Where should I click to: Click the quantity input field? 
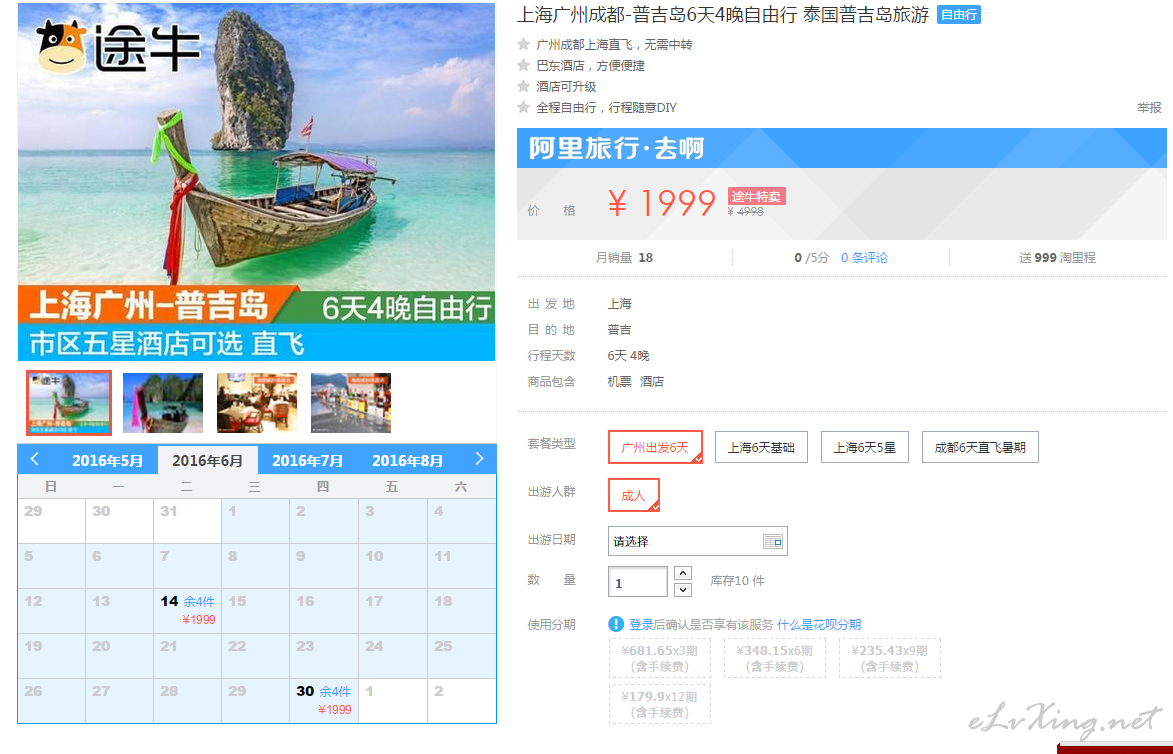637,582
